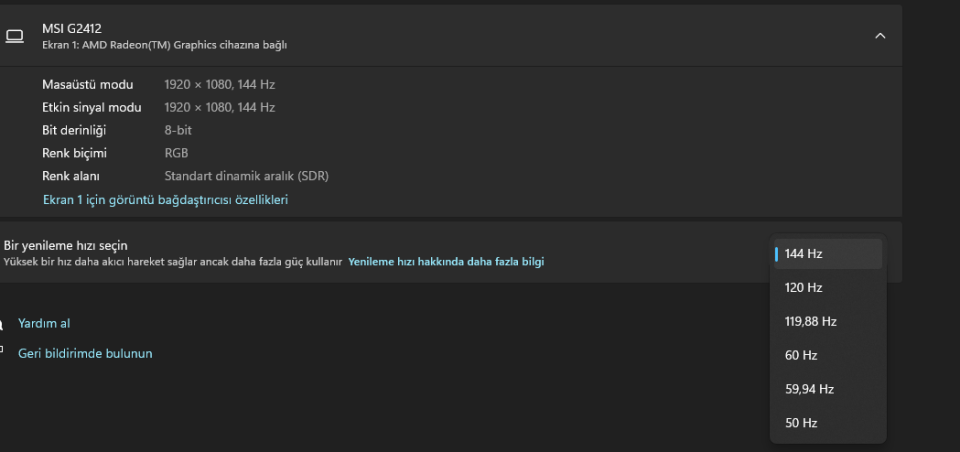Image resolution: width=960 pixels, height=452 pixels.
Task: Click the Bir yenileme hızı seçin heading
Action: [x=66, y=246]
